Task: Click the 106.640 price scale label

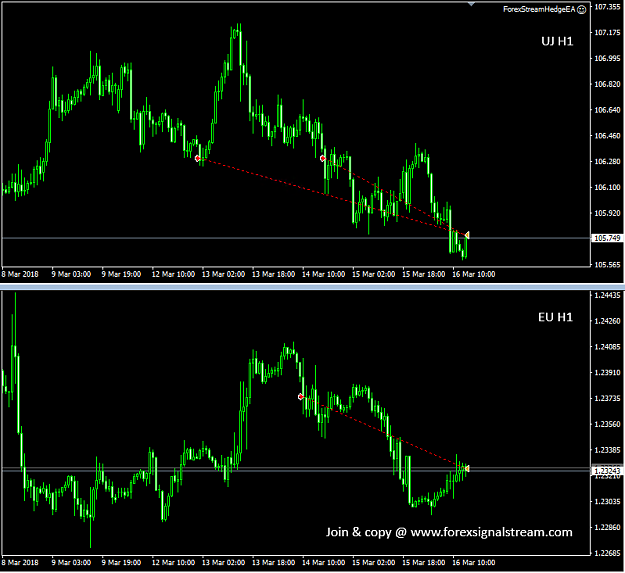Action: [607, 110]
